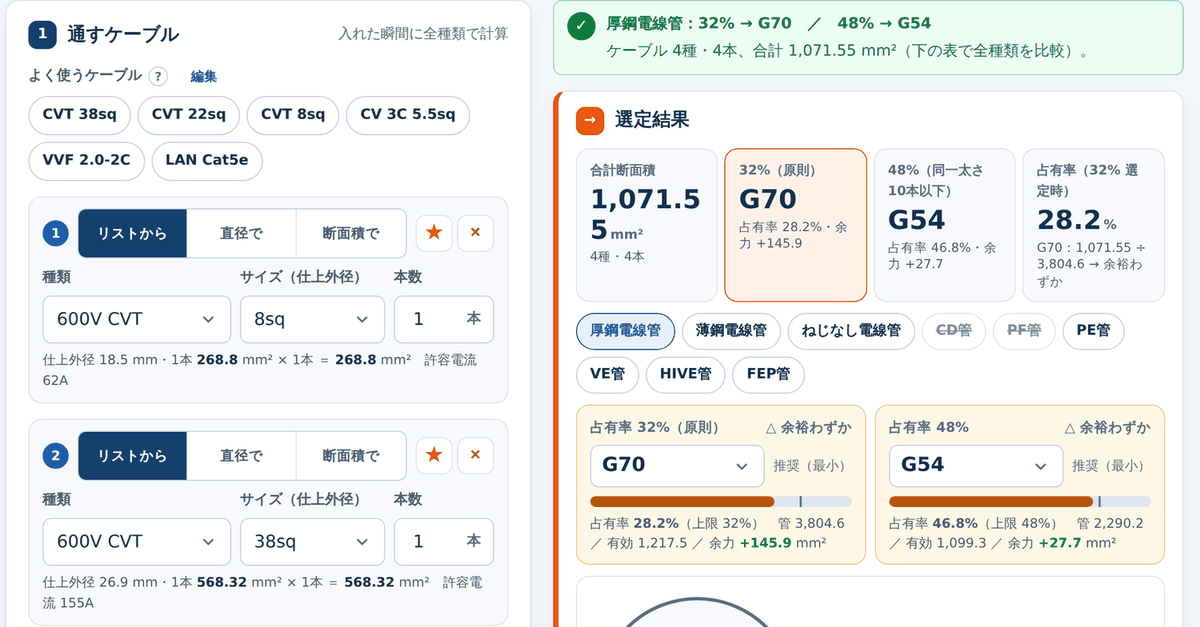Click the orange arrow icon beside 選定結果
Viewport: 1200px width, 627px height.
[x=590, y=120]
